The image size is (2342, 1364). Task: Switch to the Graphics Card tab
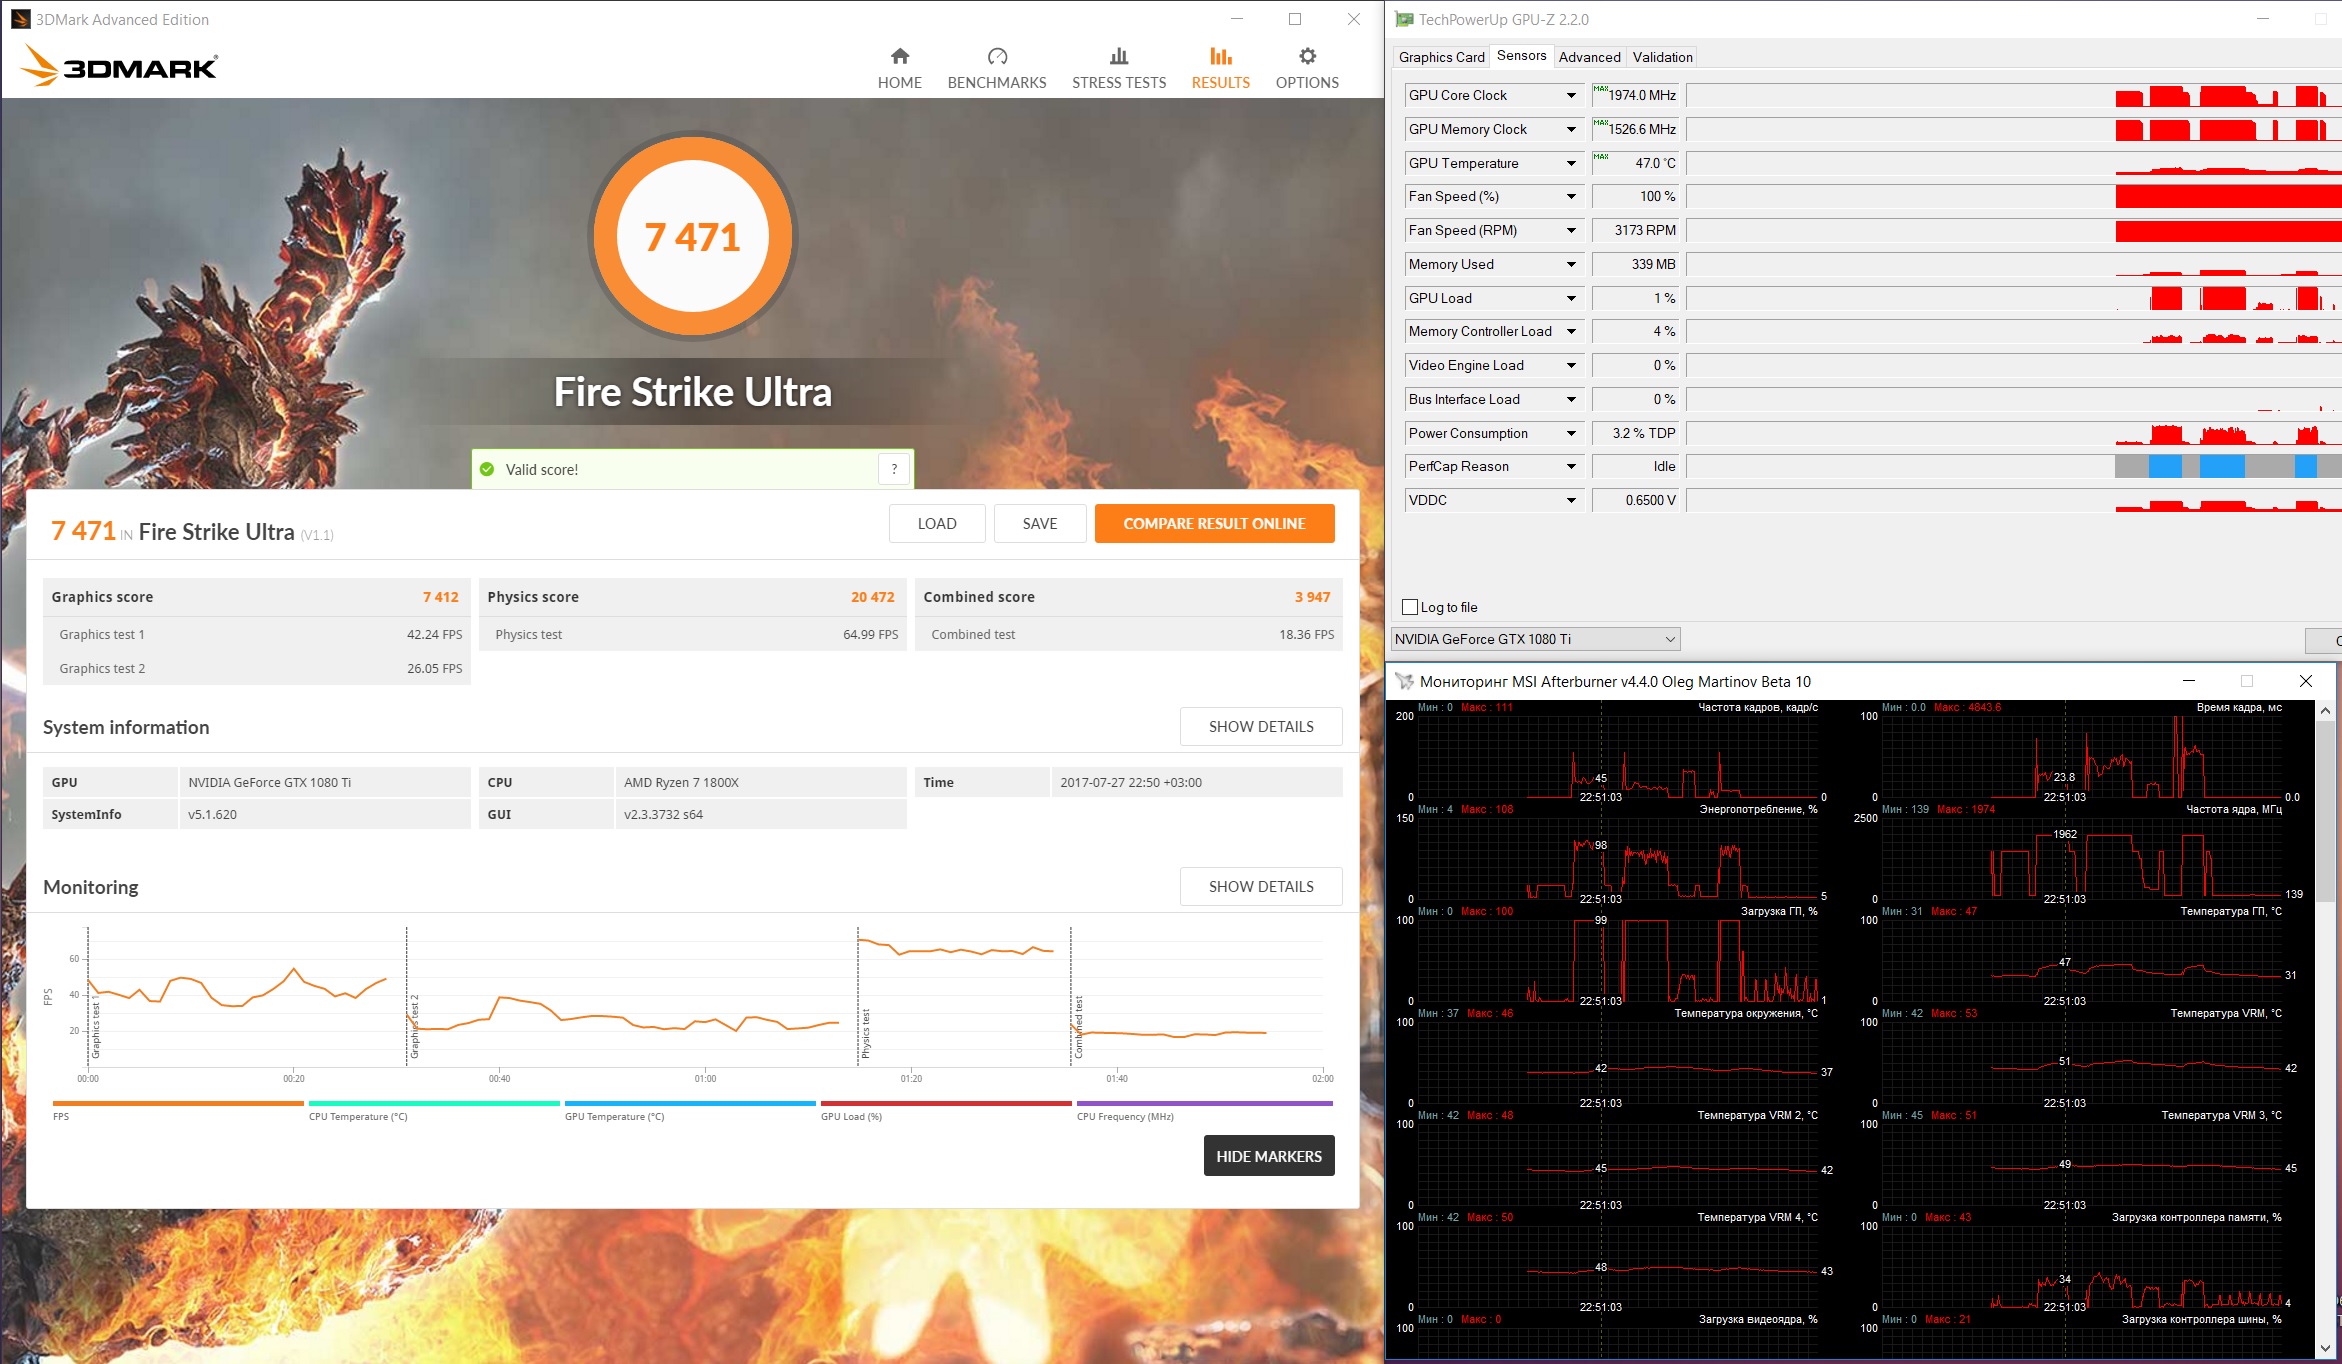1441,57
